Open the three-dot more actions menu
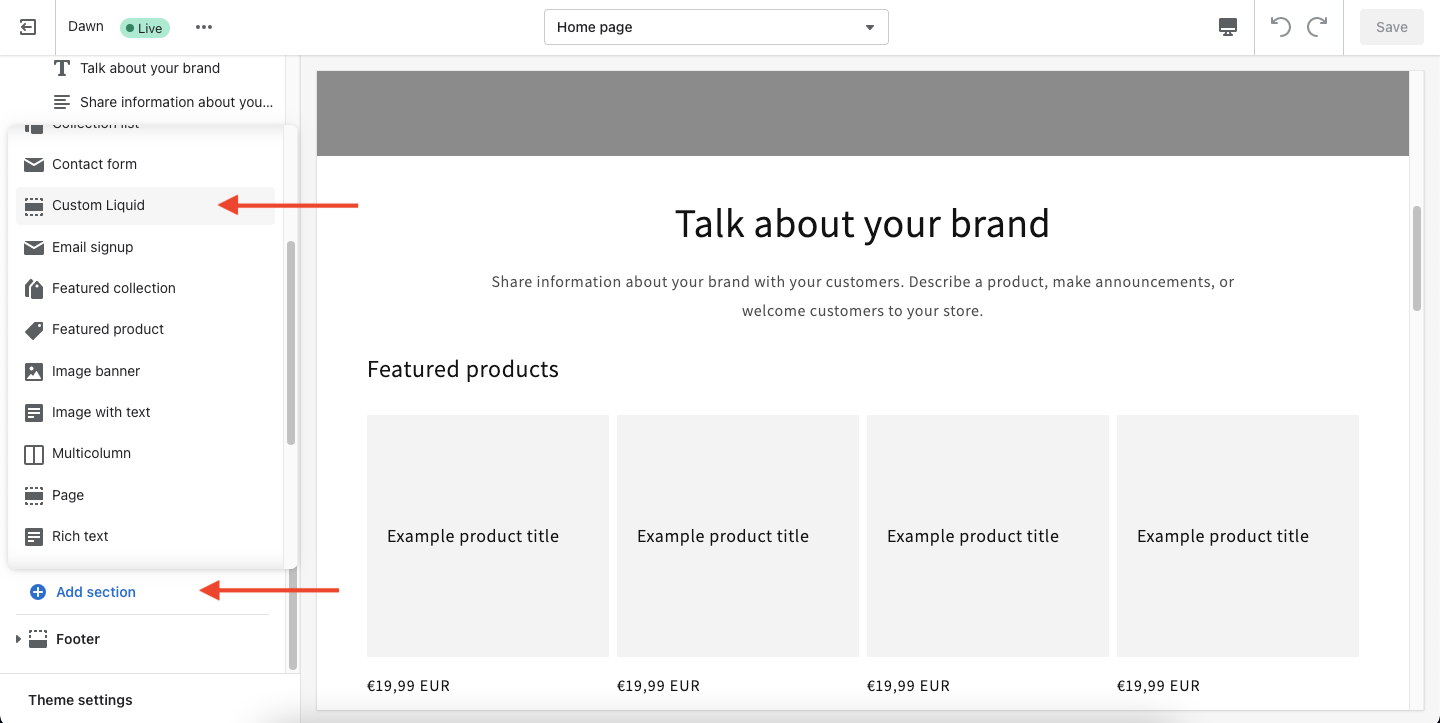Viewport: 1440px width, 723px height. tap(204, 27)
